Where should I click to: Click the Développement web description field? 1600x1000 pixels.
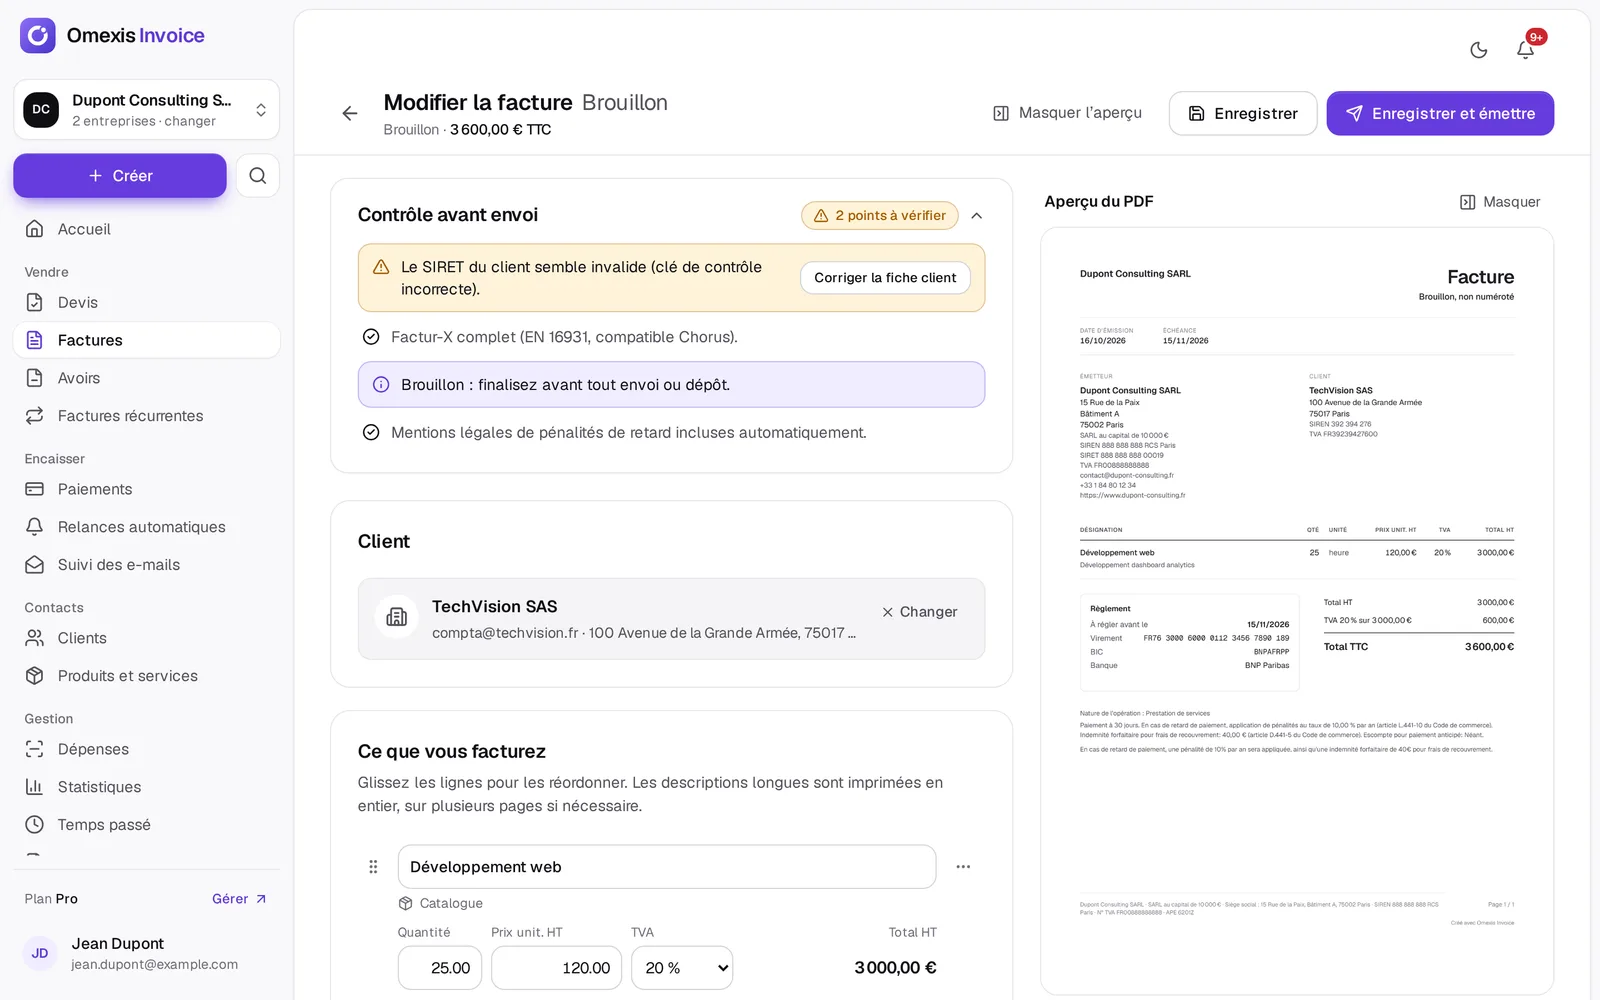tap(667, 867)
